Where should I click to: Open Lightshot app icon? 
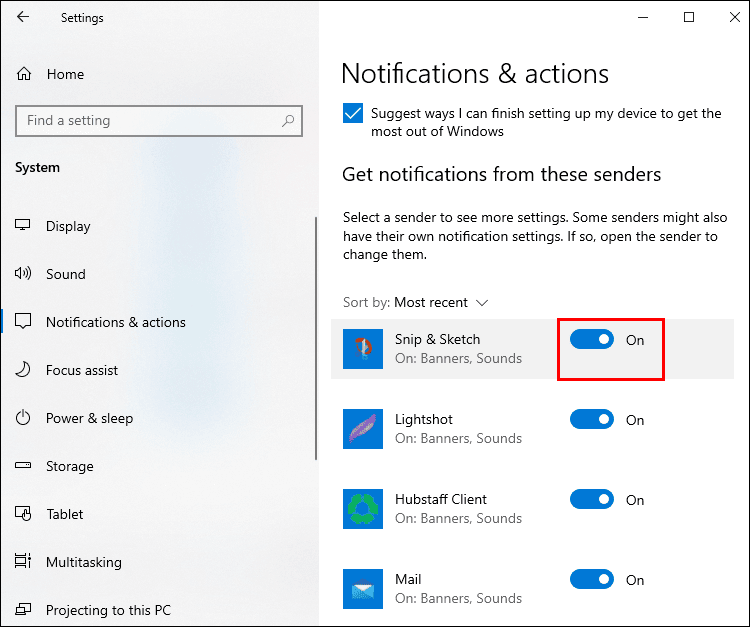pos(363,429)
